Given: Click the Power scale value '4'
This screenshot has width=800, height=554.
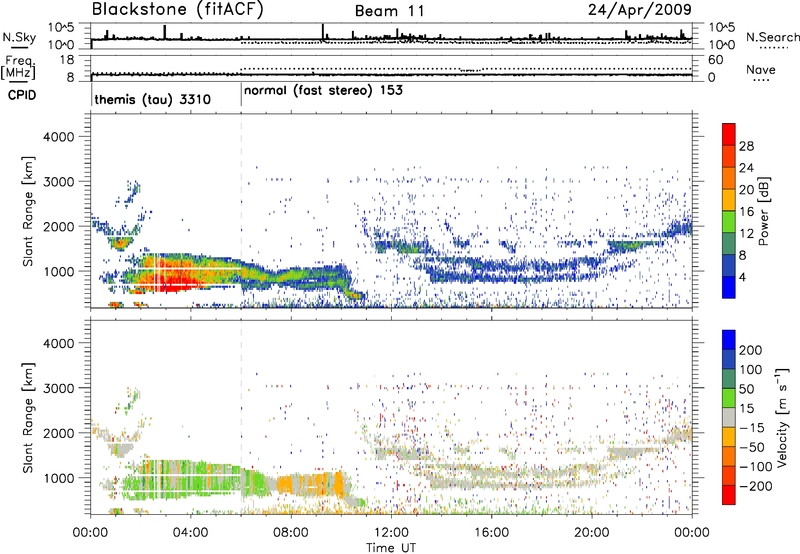Looking at the screenshot, I should click(742, 278).
